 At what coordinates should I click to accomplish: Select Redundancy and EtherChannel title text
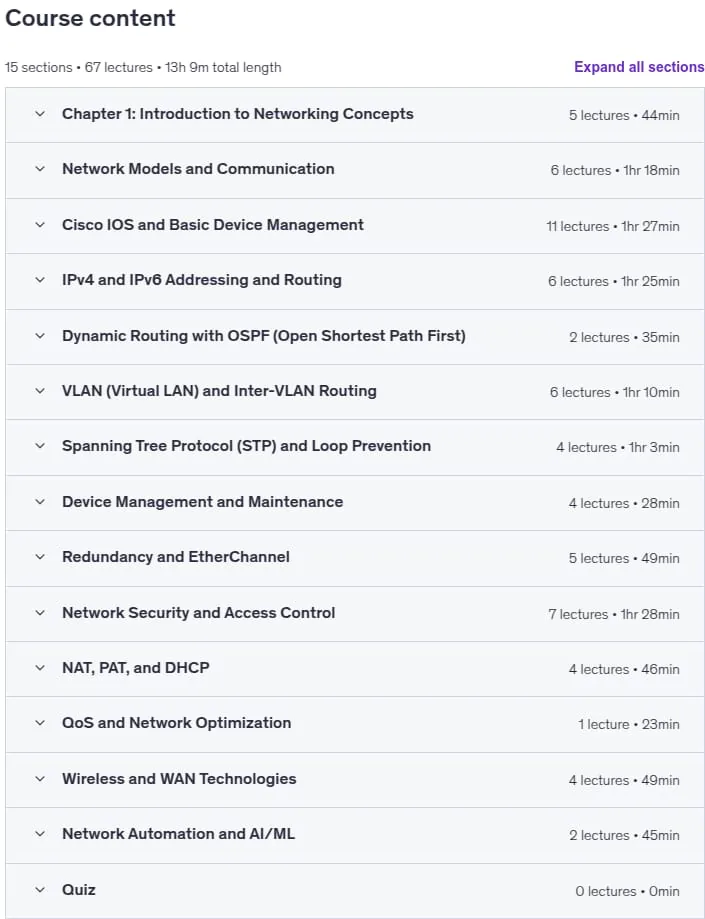176,557
